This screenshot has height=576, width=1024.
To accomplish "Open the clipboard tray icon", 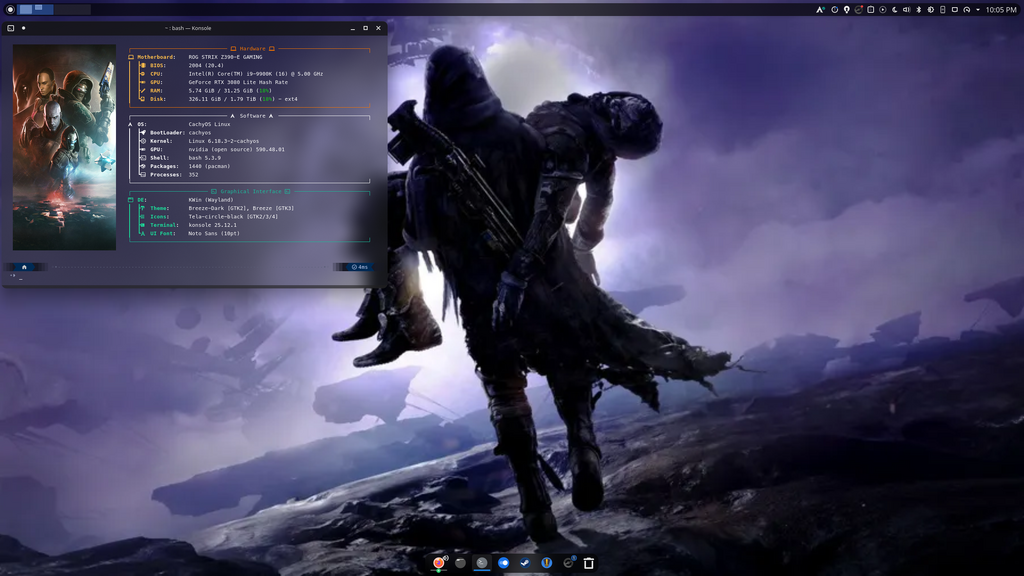I will pos(871,10).
